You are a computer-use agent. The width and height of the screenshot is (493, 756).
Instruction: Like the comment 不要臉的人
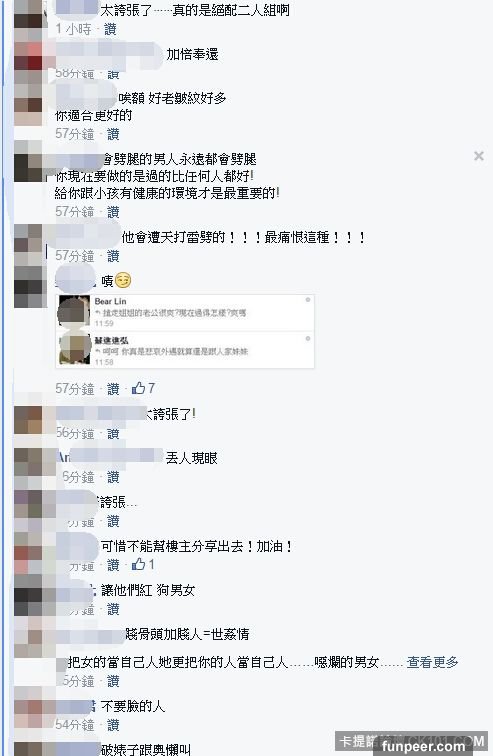pyautogui.click(x=113, y=725)
